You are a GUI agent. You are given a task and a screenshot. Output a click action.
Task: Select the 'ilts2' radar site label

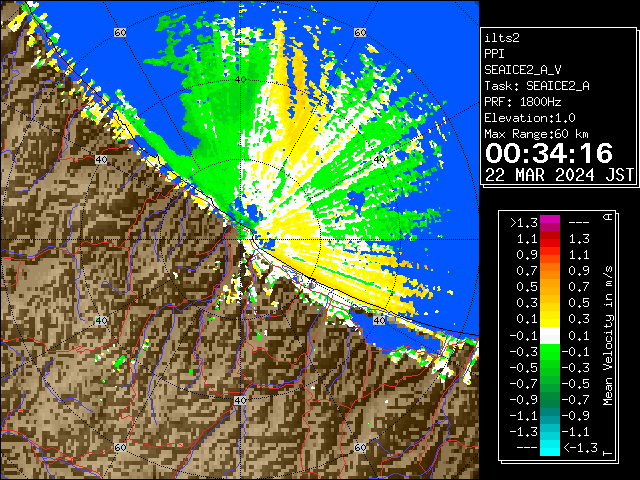[502, 38]
